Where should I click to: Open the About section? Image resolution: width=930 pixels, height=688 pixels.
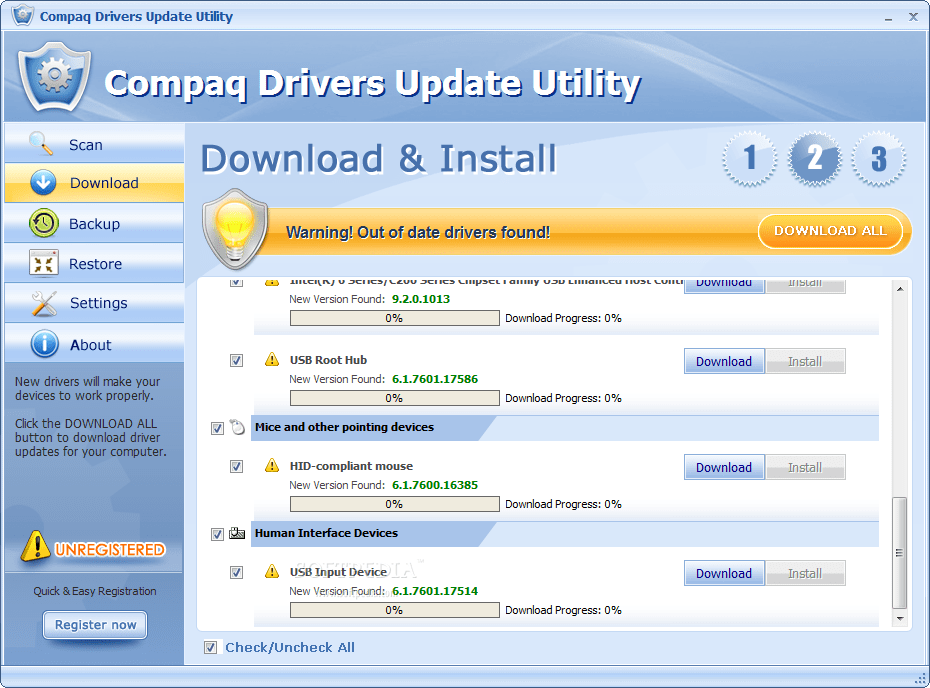click(x=94, y=344)
